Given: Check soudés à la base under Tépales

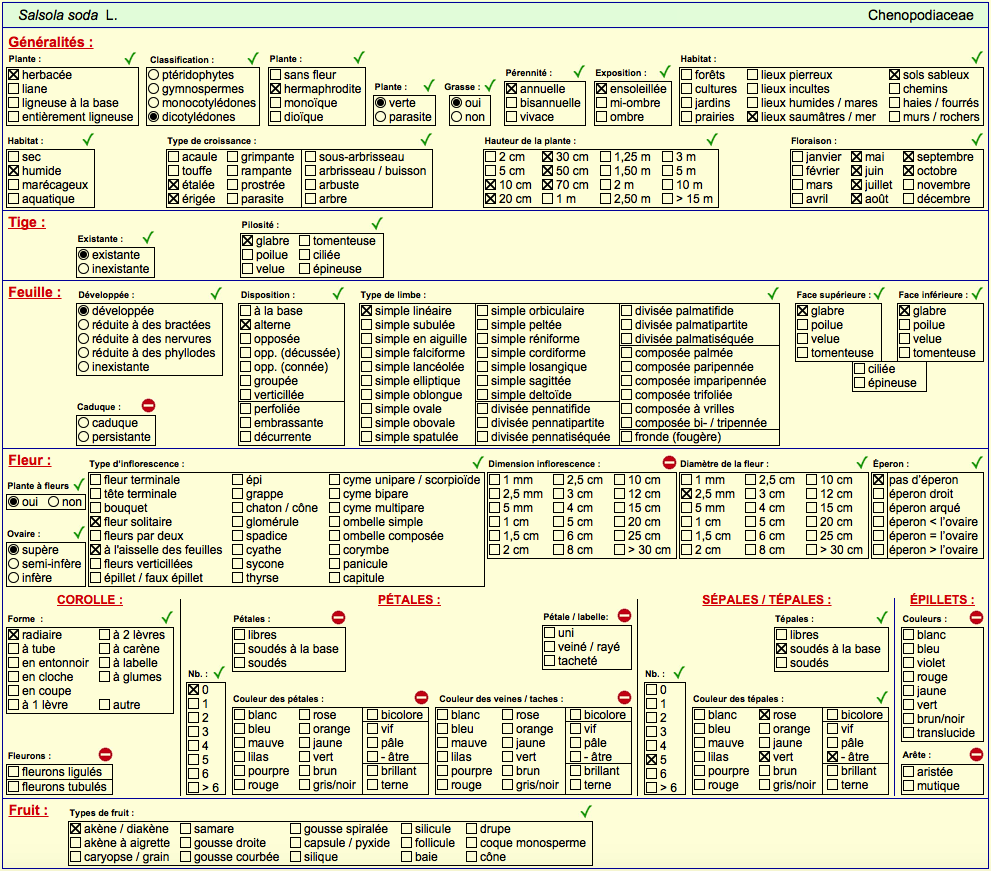Looking at the screenshot, I should [782, 649].
